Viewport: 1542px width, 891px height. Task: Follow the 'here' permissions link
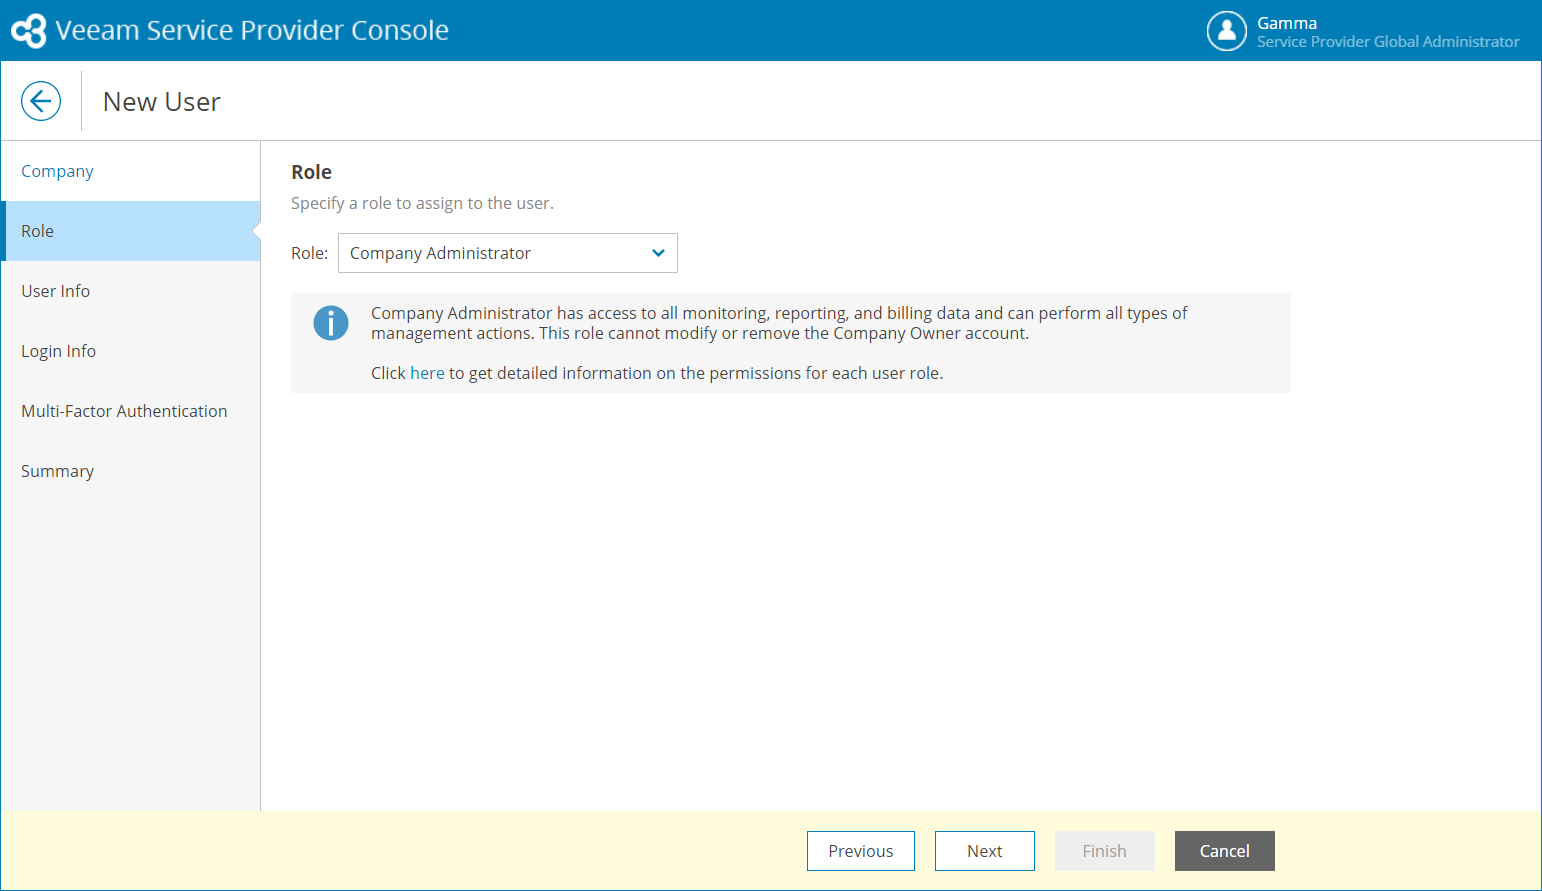427,373
